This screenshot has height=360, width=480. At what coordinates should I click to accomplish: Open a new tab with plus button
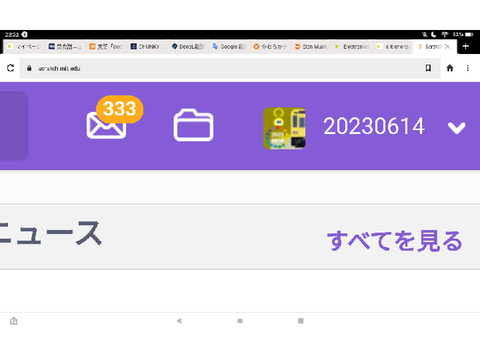[466, 46]
